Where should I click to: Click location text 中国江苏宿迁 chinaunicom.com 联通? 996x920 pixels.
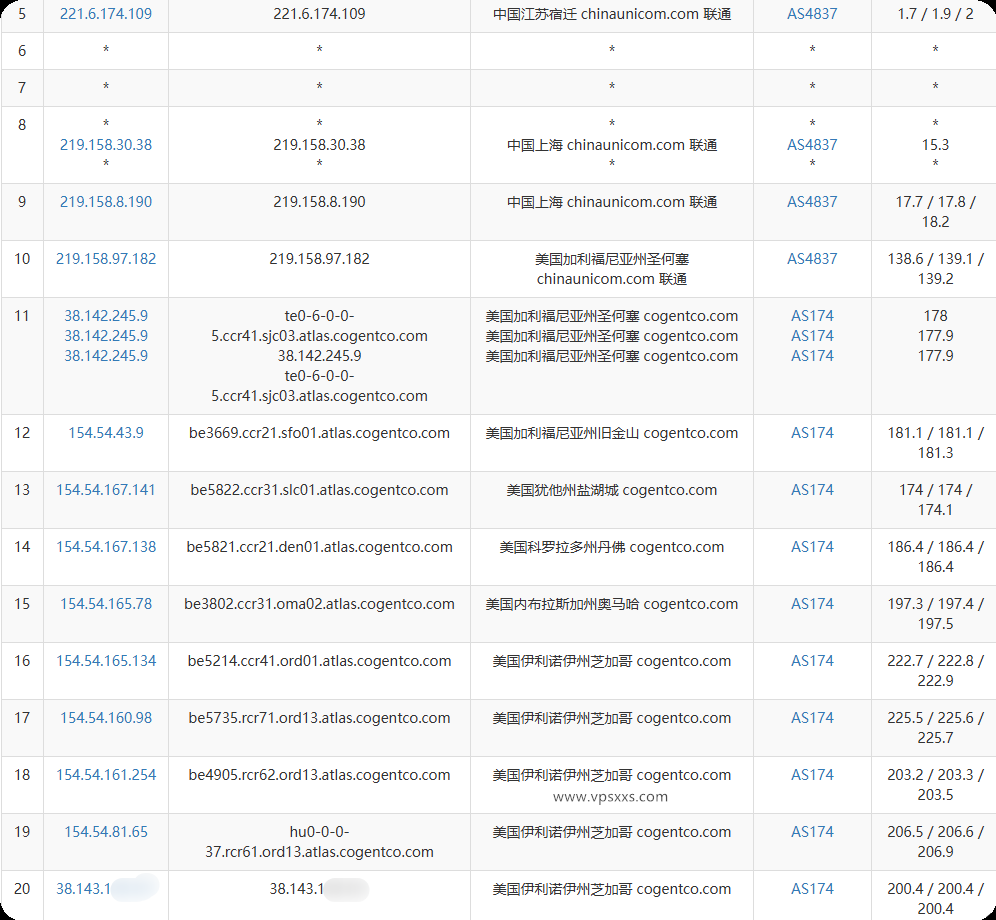click(612, 14)
